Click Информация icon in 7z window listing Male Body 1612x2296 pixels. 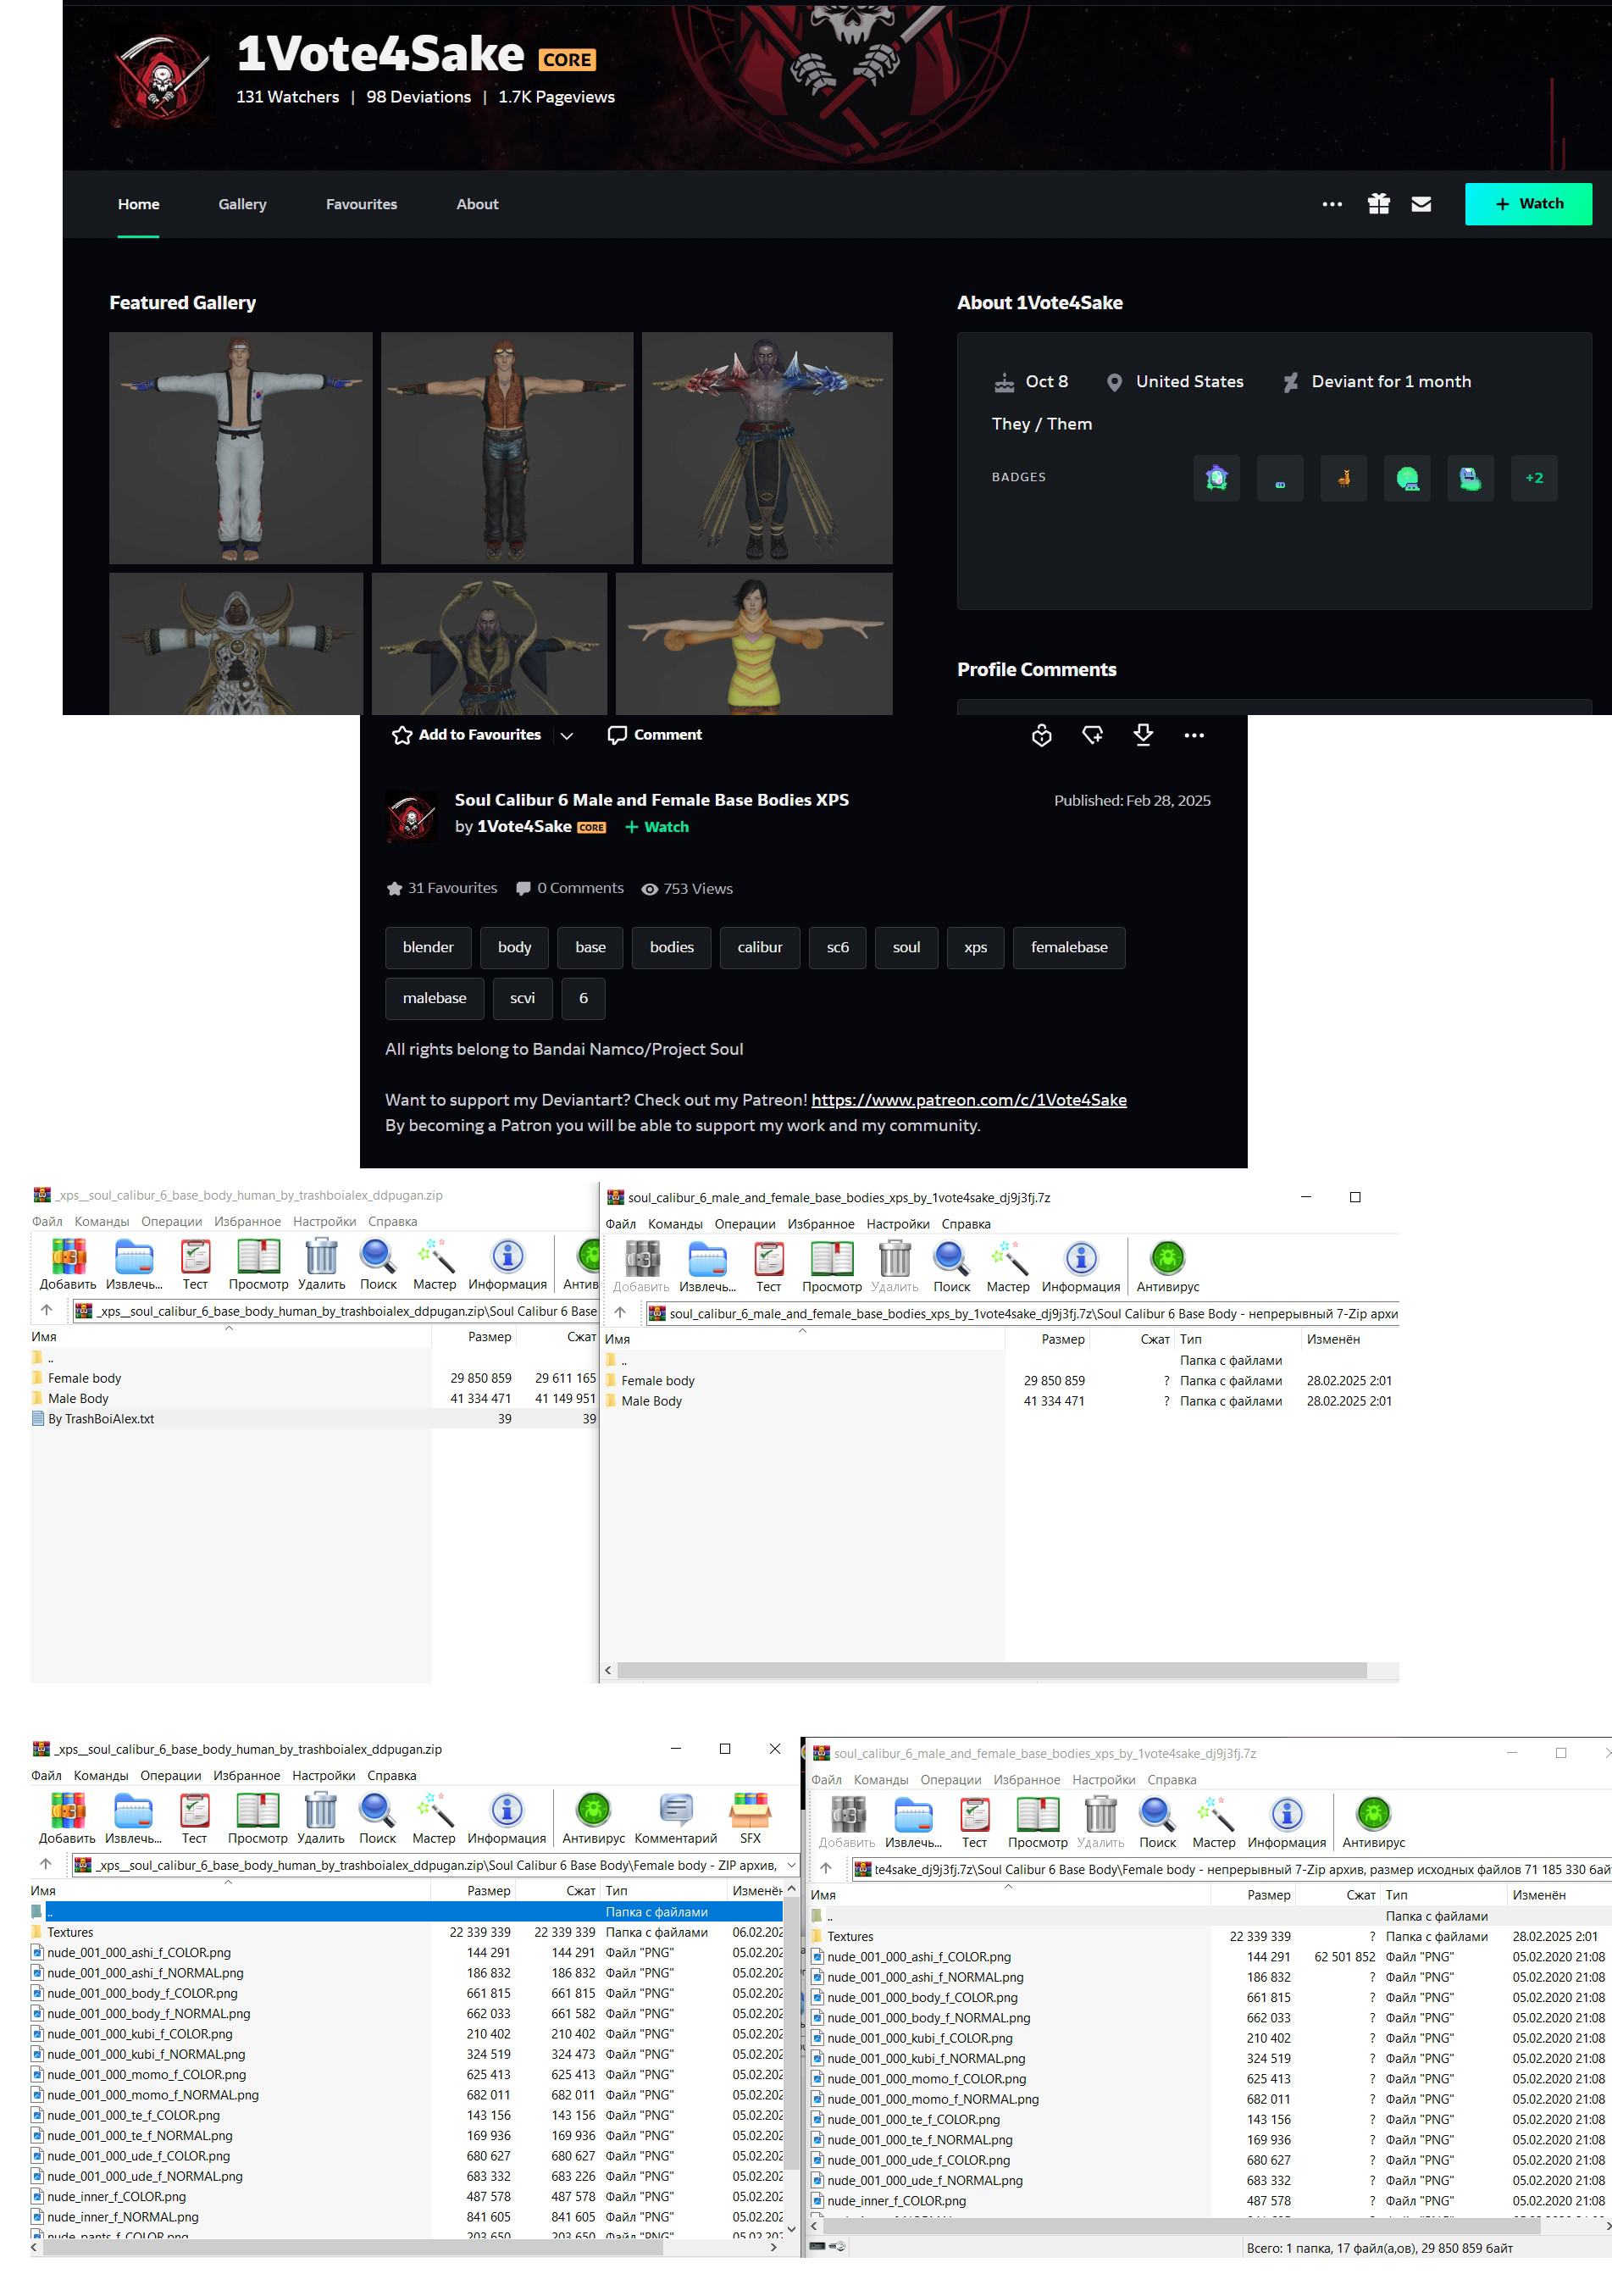coord(1080,1267)
